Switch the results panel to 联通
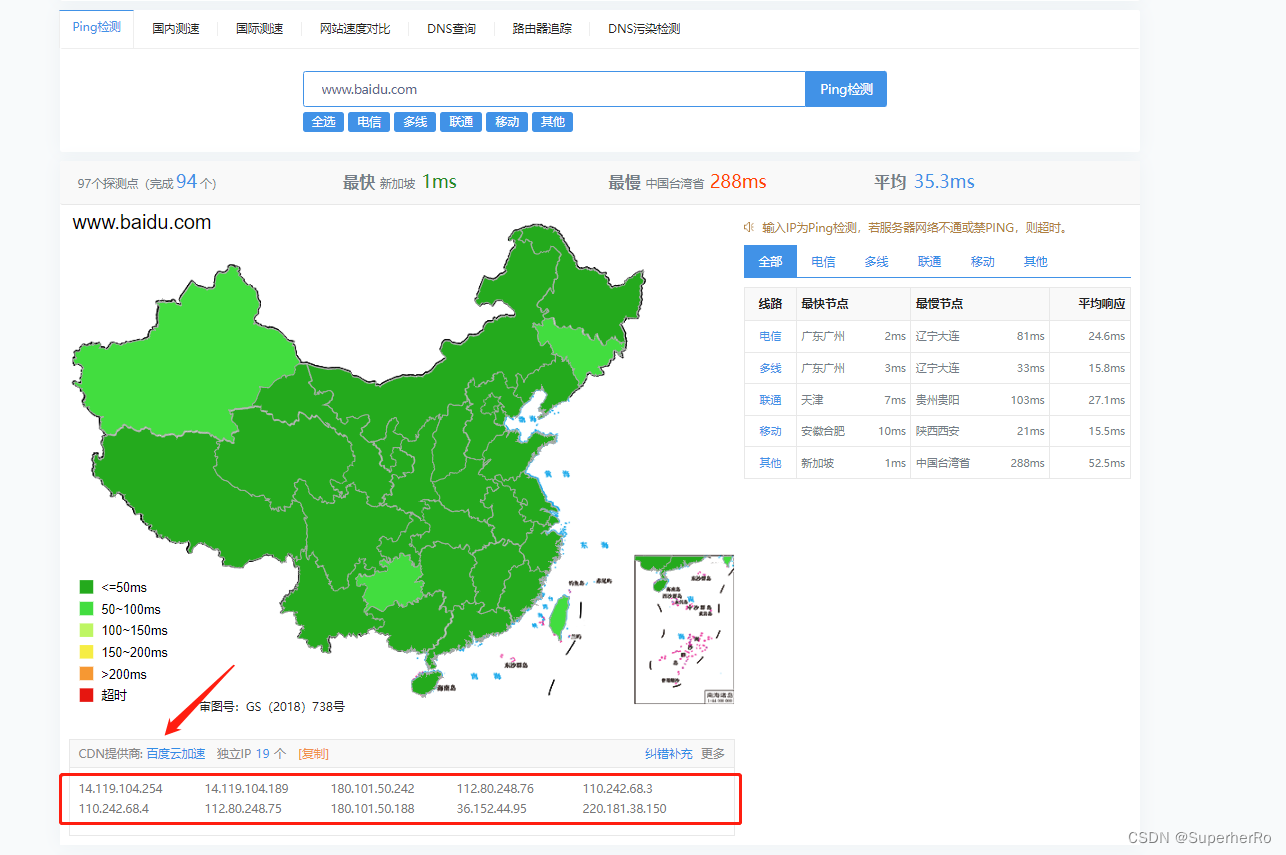The image size is (1286, 855). [928, 261]
